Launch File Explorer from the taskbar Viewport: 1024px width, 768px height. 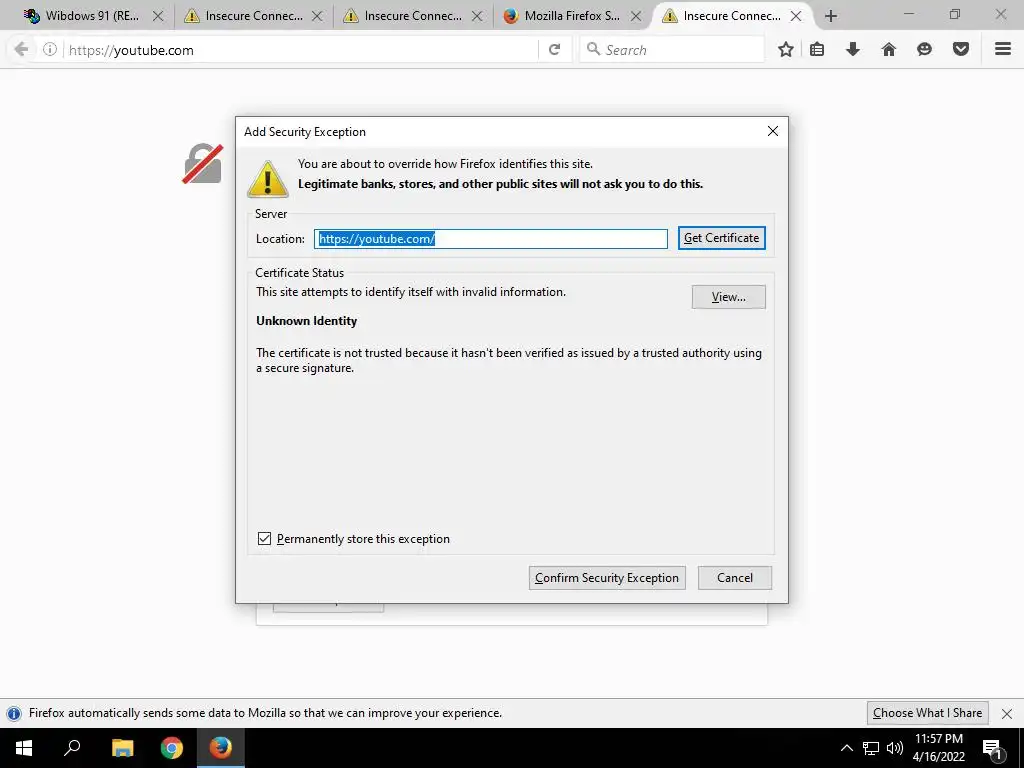pos(122,748)
